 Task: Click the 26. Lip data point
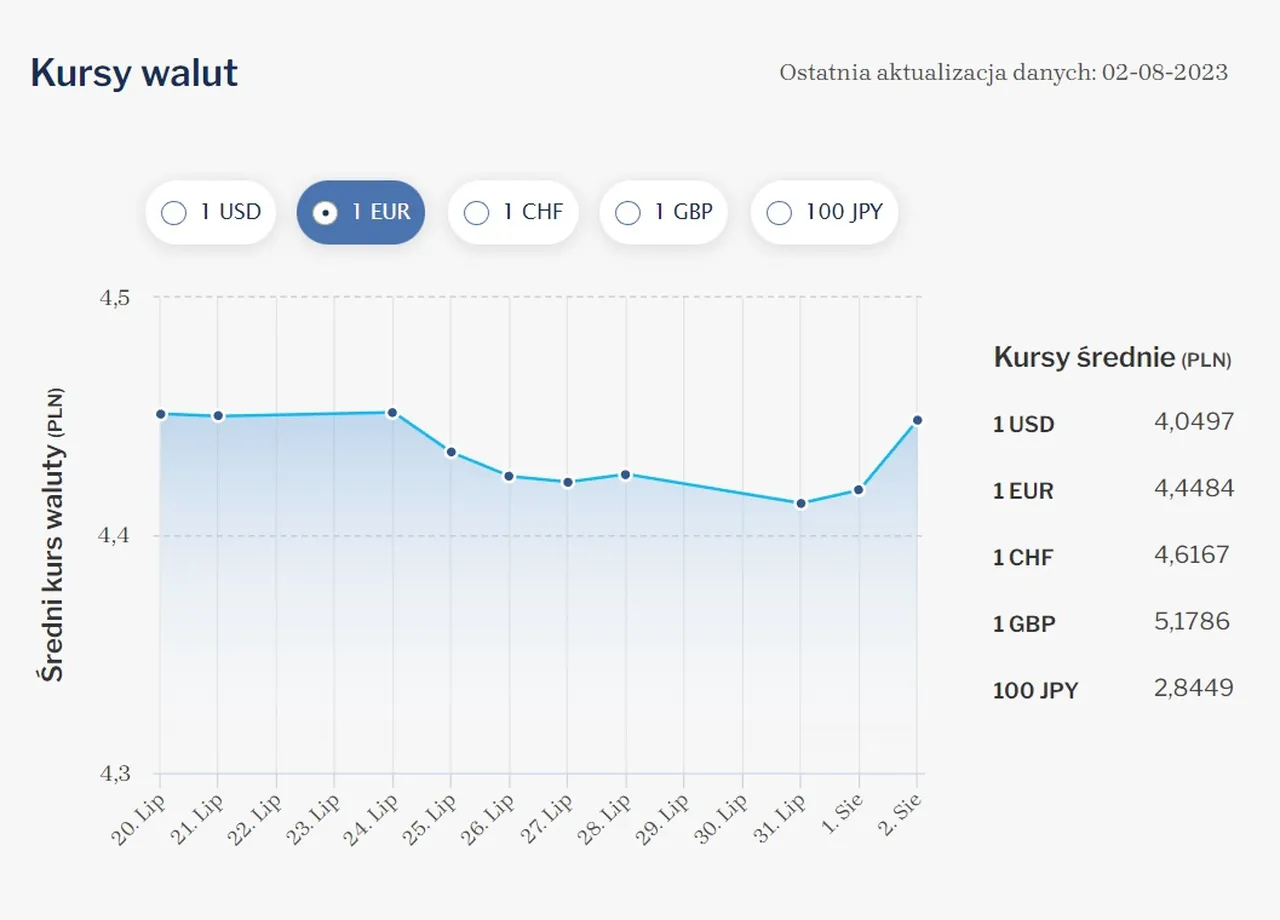coord(509,476)
